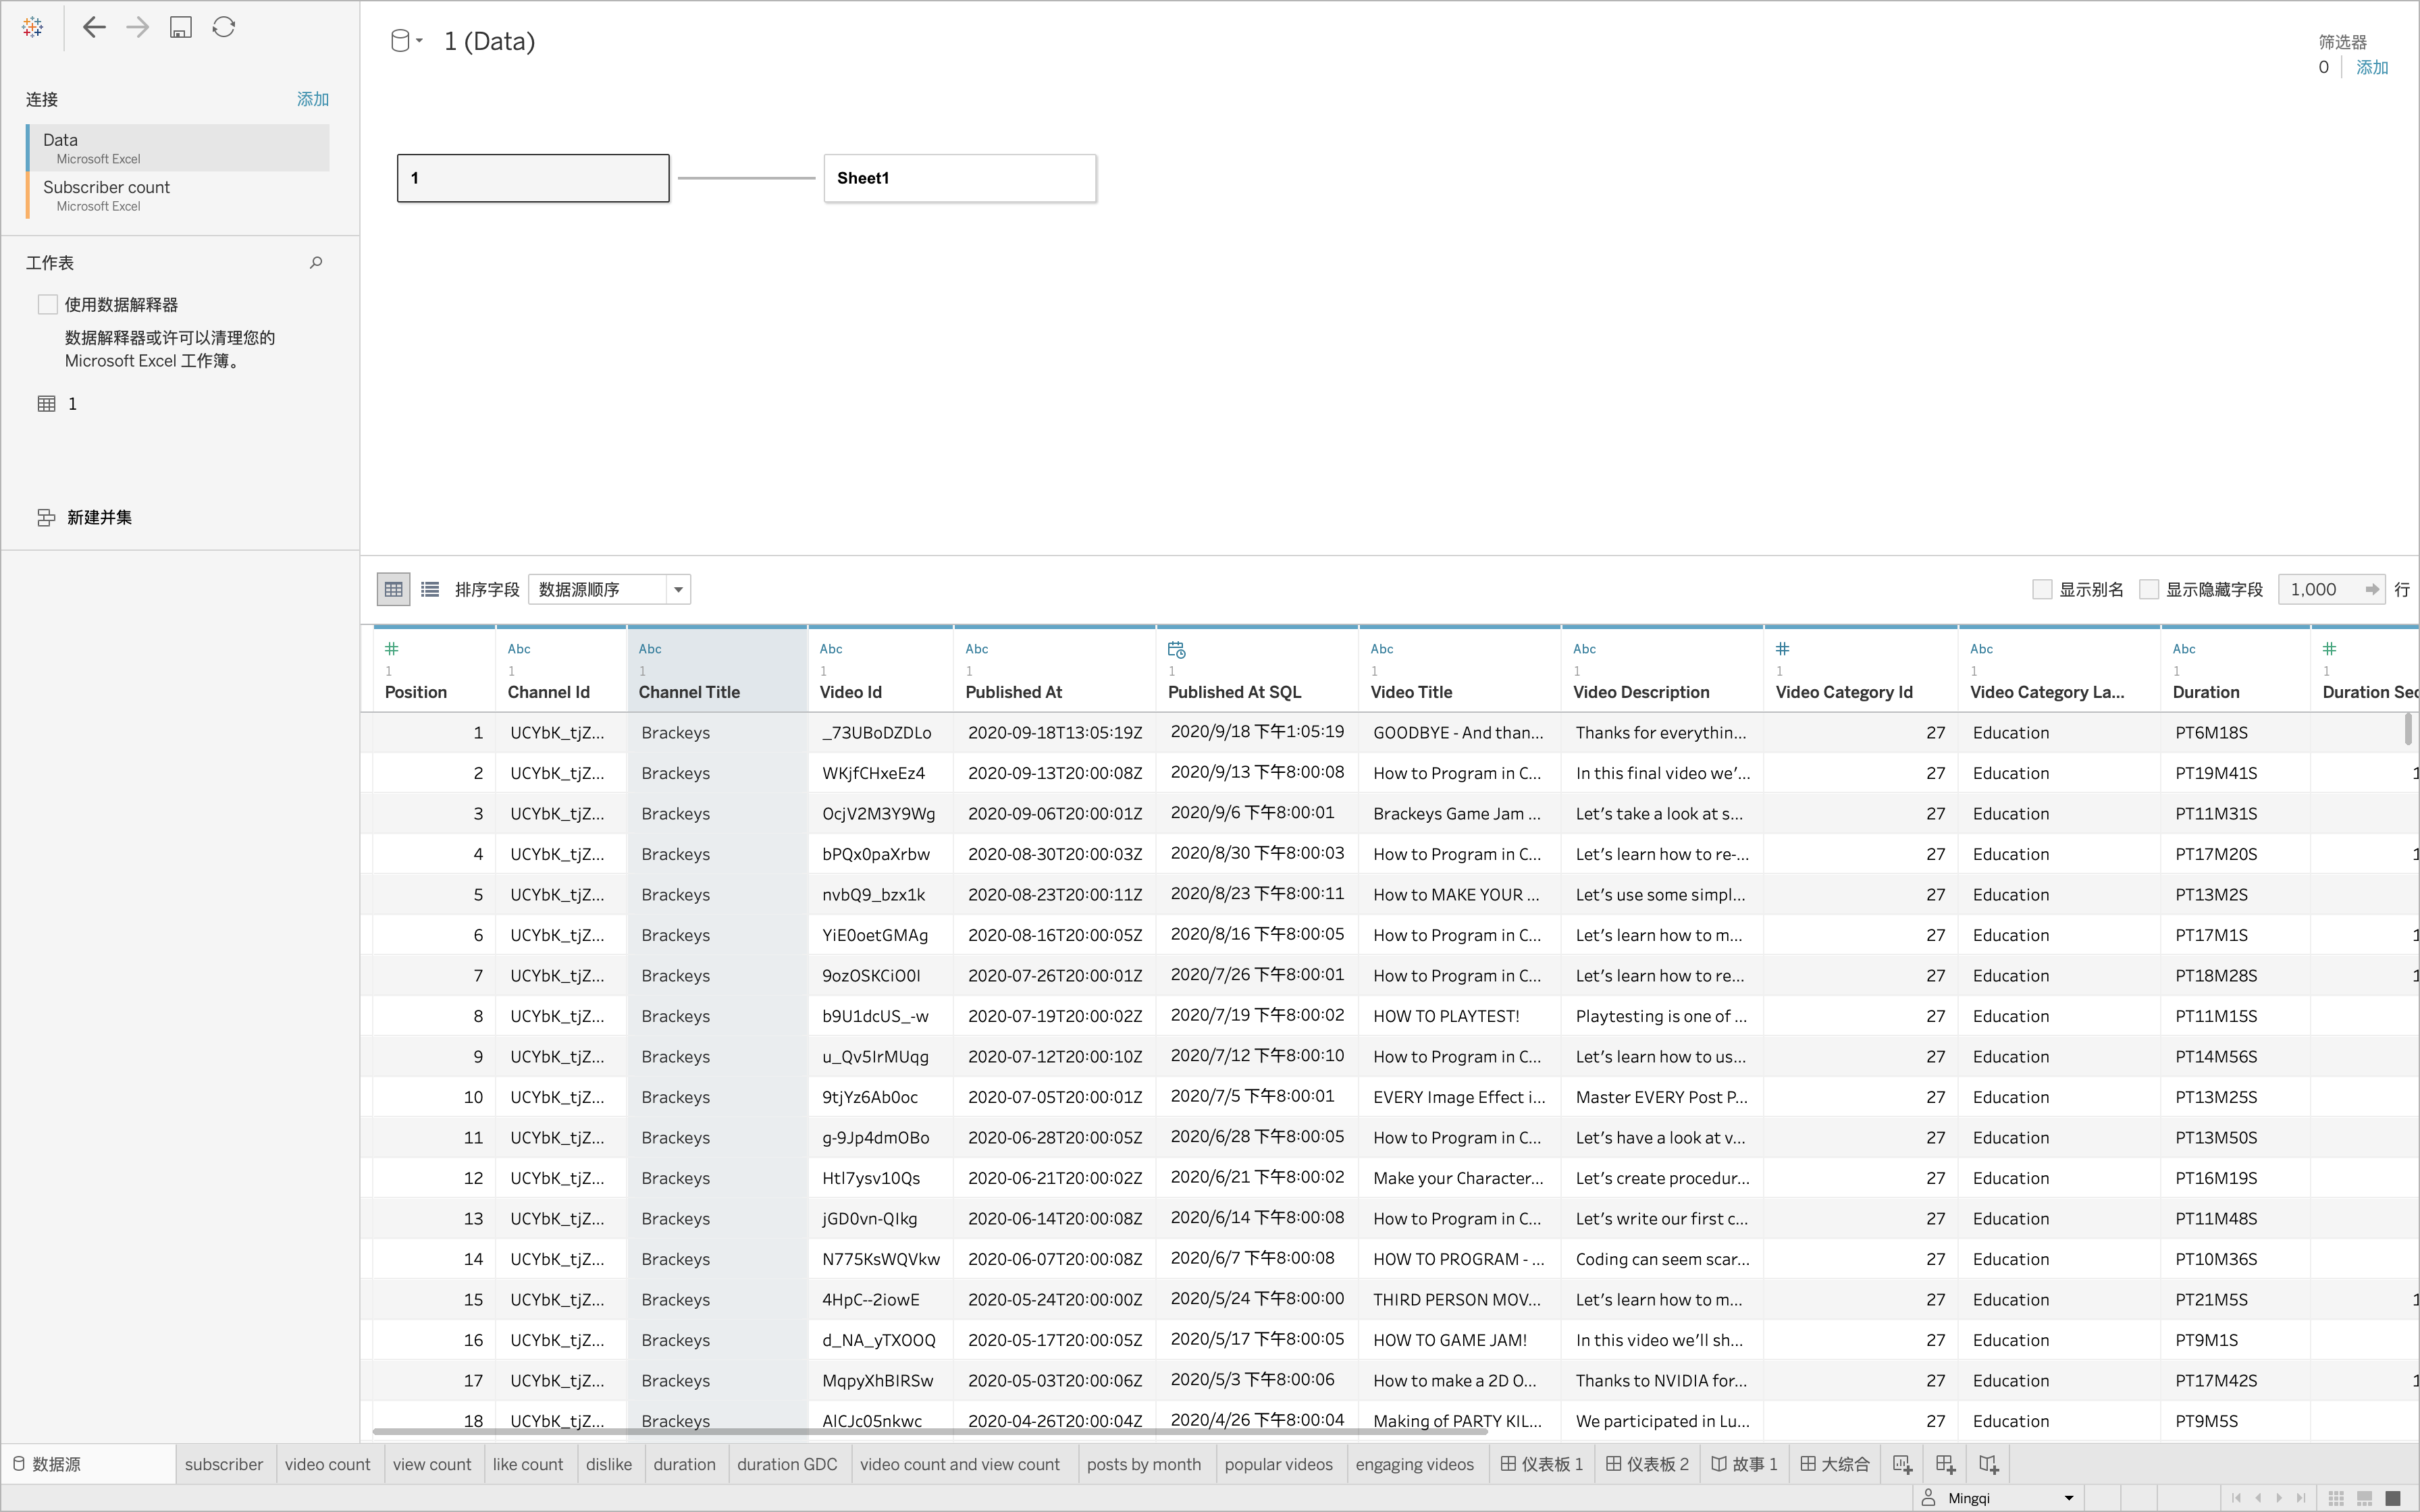This screenshot has height=1512, width=2420.
Task: Click the back arrow in the toolbar
Action: tap(94, 27)
